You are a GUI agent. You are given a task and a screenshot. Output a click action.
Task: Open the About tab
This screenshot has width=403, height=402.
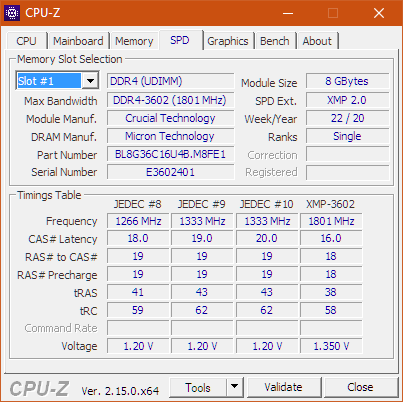317,41
